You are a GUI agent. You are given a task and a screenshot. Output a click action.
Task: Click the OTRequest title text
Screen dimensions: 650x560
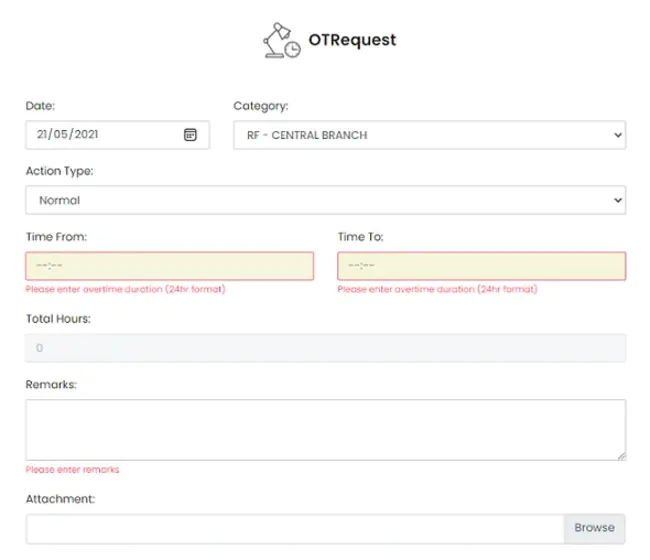click(x=352, y=40)
